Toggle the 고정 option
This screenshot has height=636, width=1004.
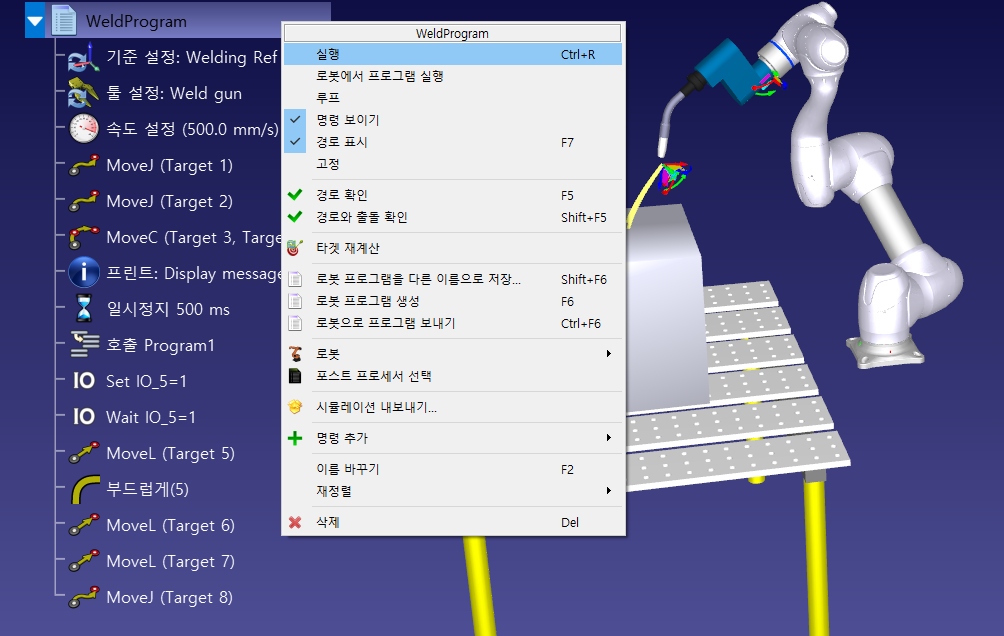(x=453, y=164)
